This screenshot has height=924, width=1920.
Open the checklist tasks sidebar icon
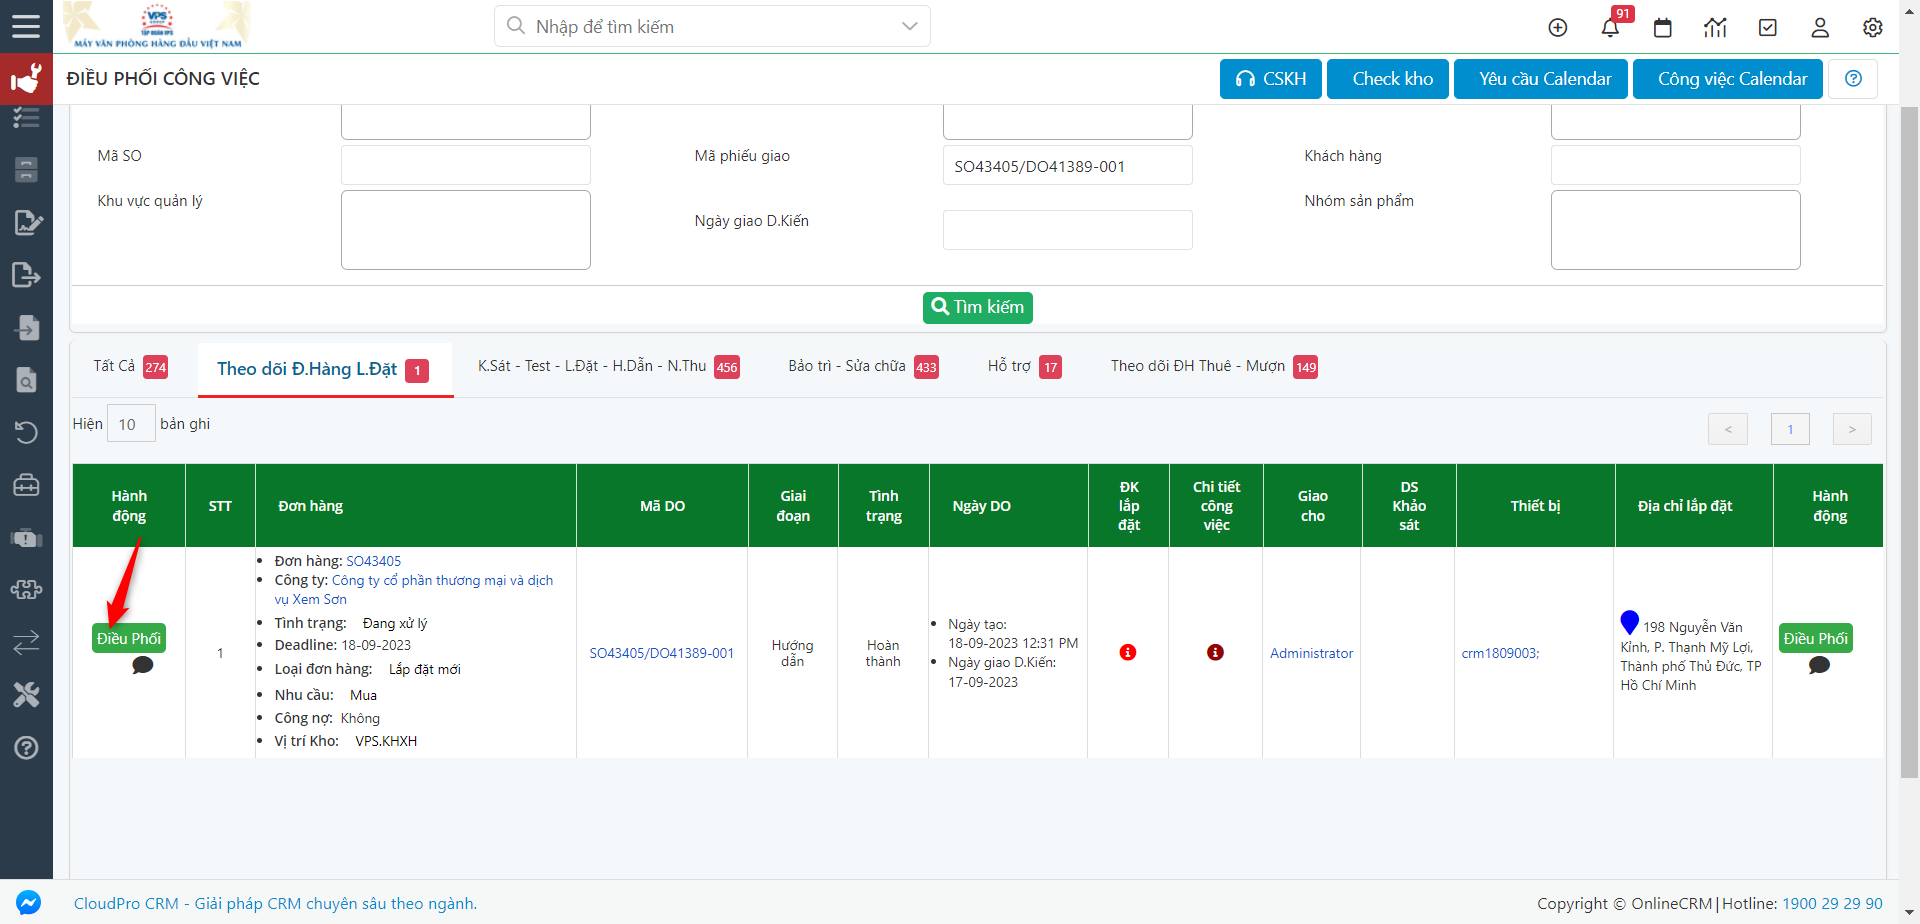coord(26,118)
